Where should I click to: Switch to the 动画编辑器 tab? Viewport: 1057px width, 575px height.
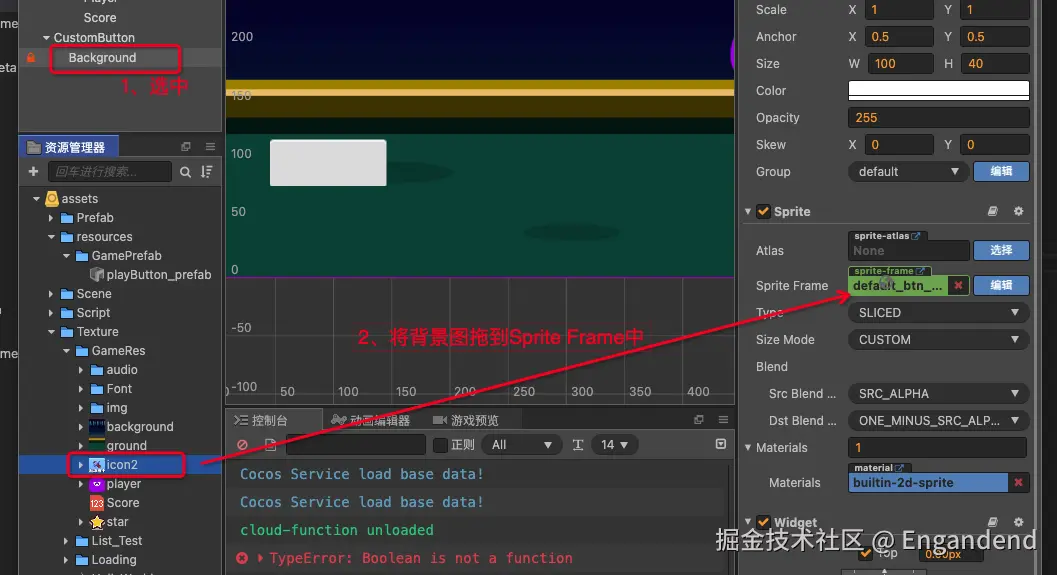[x=371, y=421]
